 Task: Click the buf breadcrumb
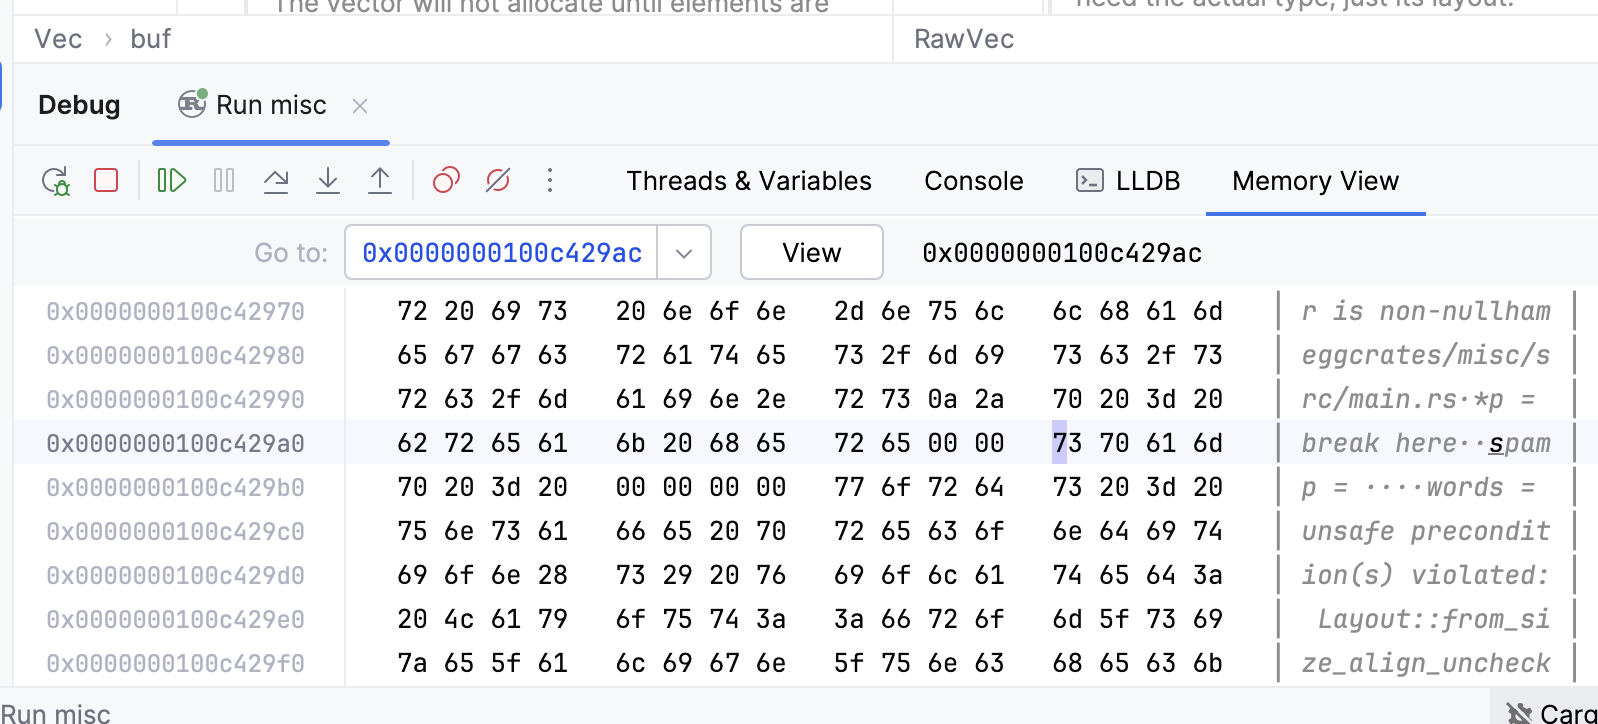[151, 39]
